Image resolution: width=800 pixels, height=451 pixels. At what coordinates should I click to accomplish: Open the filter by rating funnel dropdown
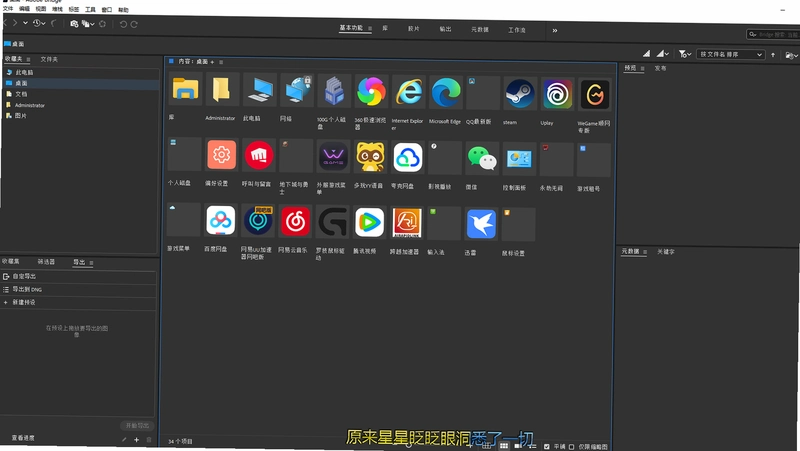(x=685, y=54)
